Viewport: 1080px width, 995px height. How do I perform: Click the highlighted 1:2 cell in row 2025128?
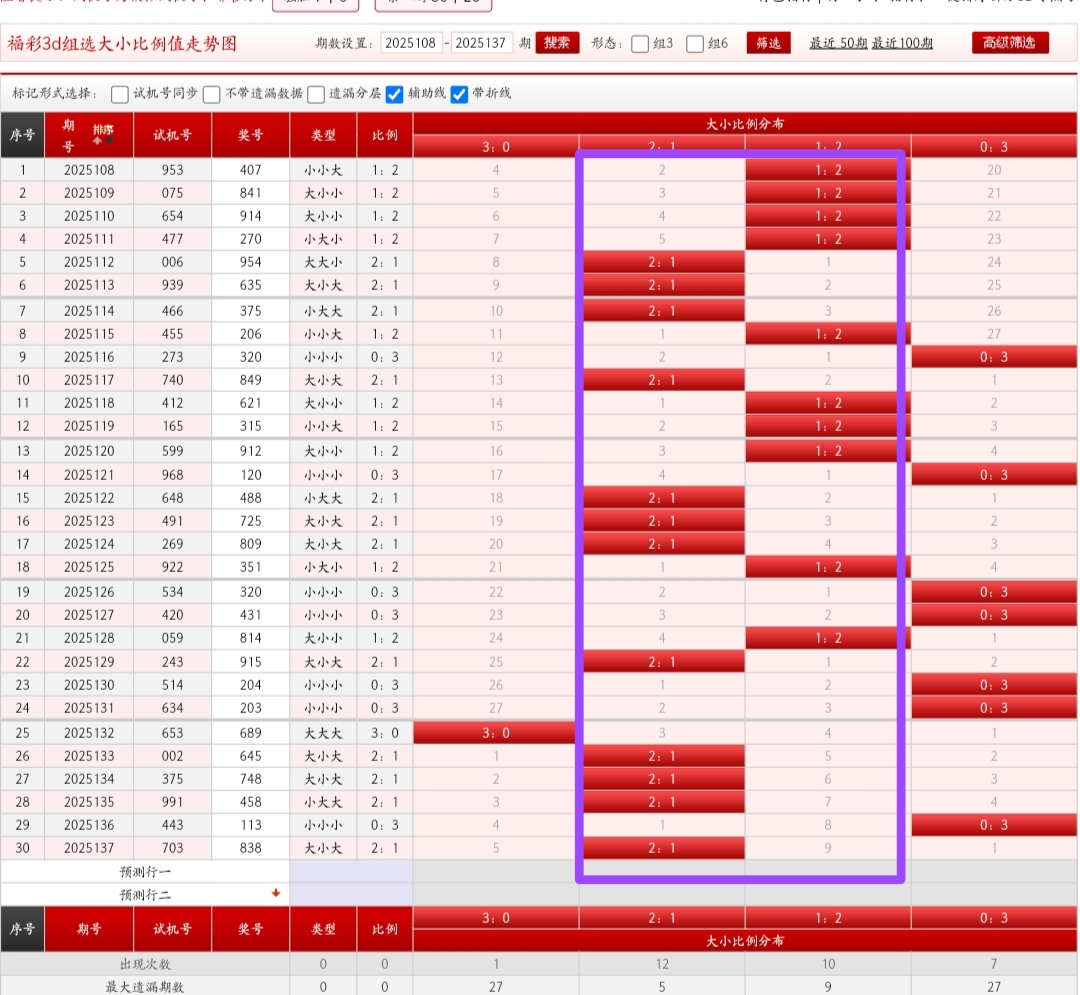(828, 638)
